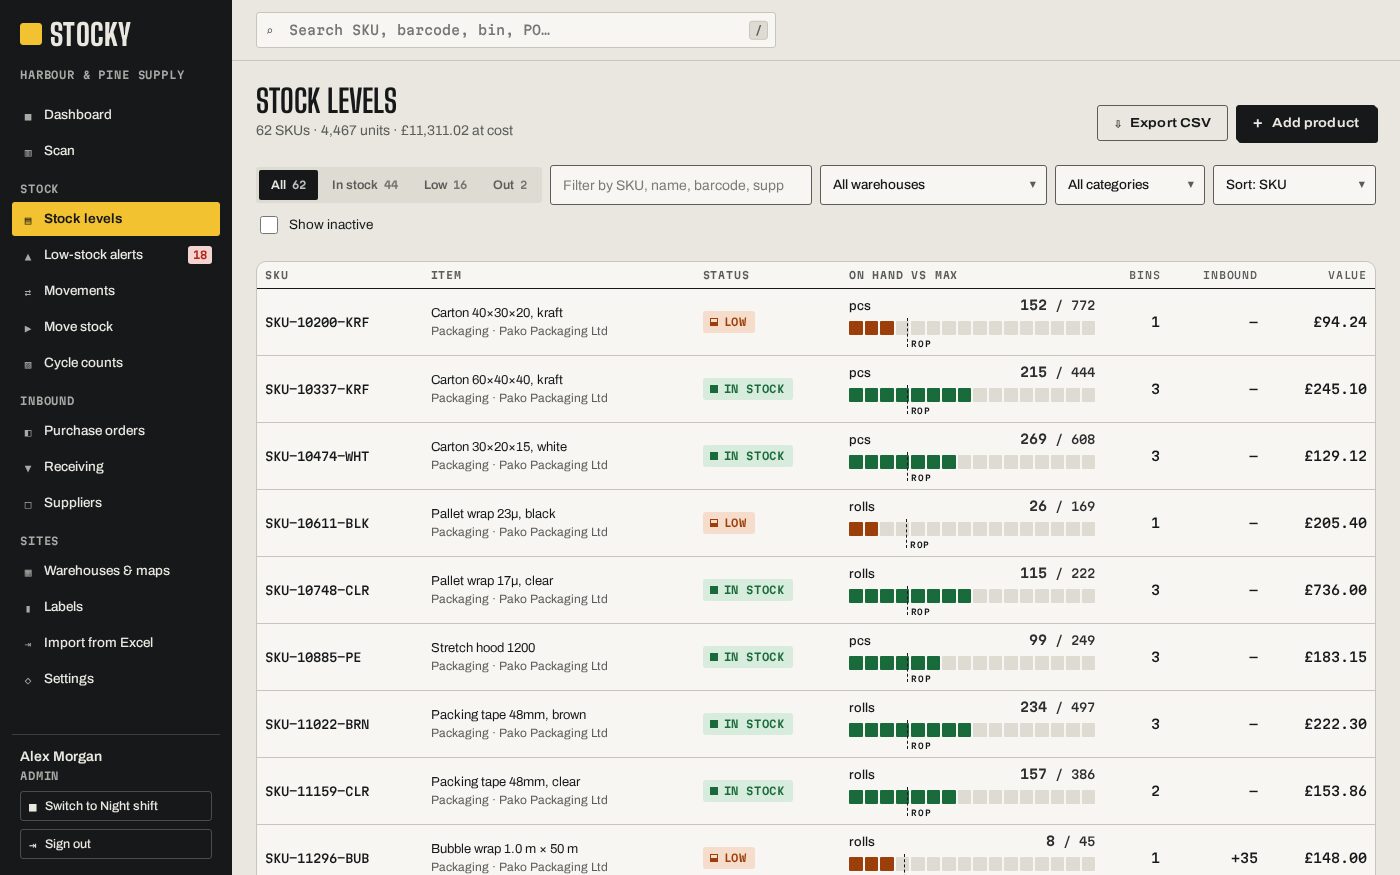Export stock levels as CSV
Viewport: 1400px width, 875px height.
click(1162, 123)
